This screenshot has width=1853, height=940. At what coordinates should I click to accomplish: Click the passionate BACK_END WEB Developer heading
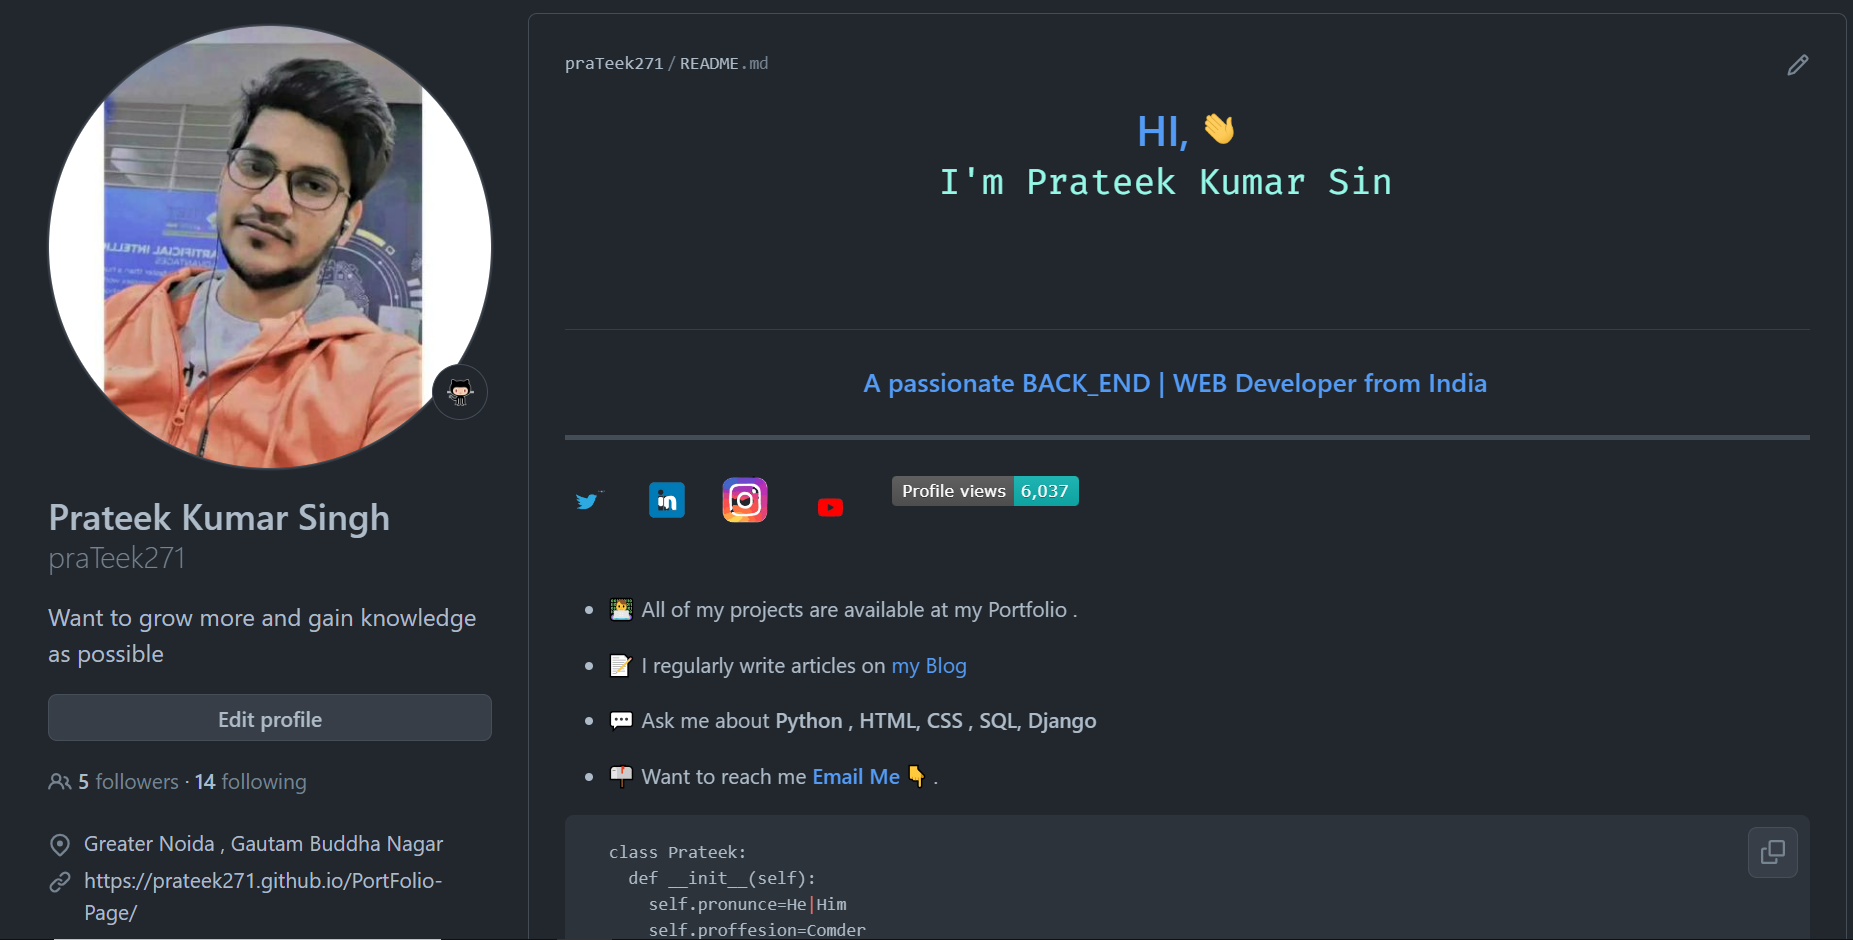pos(1175,383)
